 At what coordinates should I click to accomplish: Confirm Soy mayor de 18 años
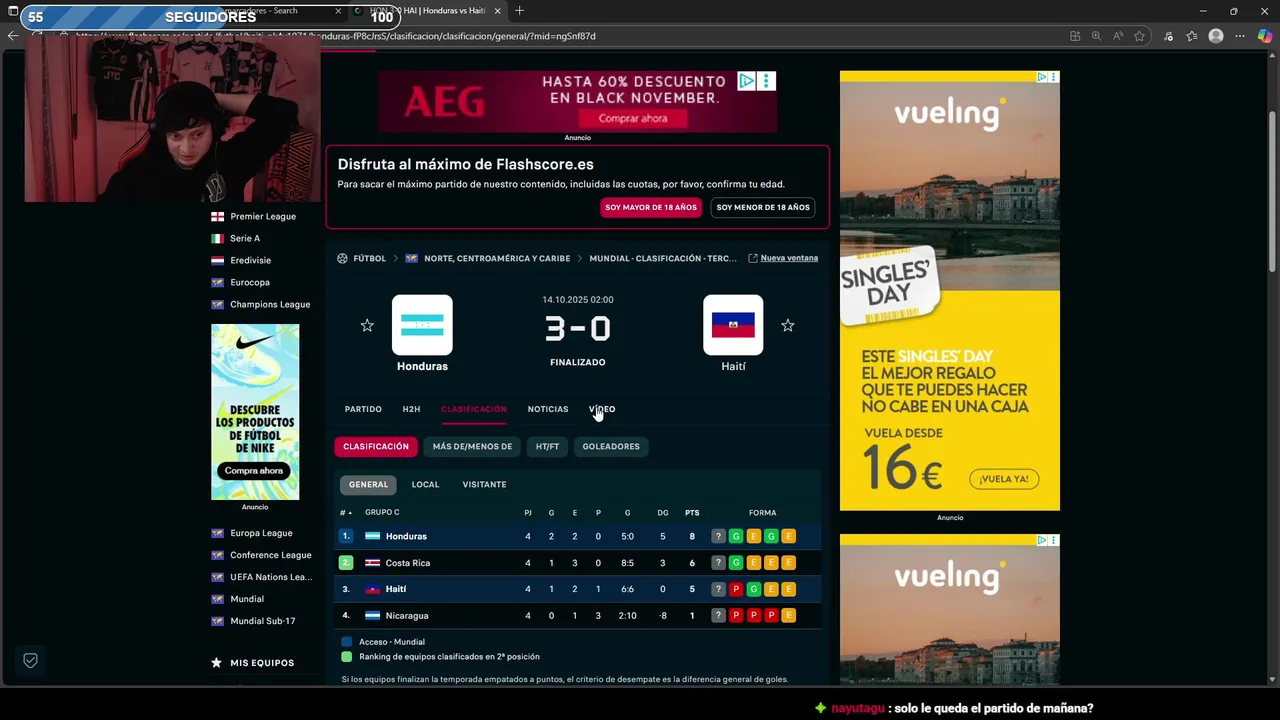point(651,207)
